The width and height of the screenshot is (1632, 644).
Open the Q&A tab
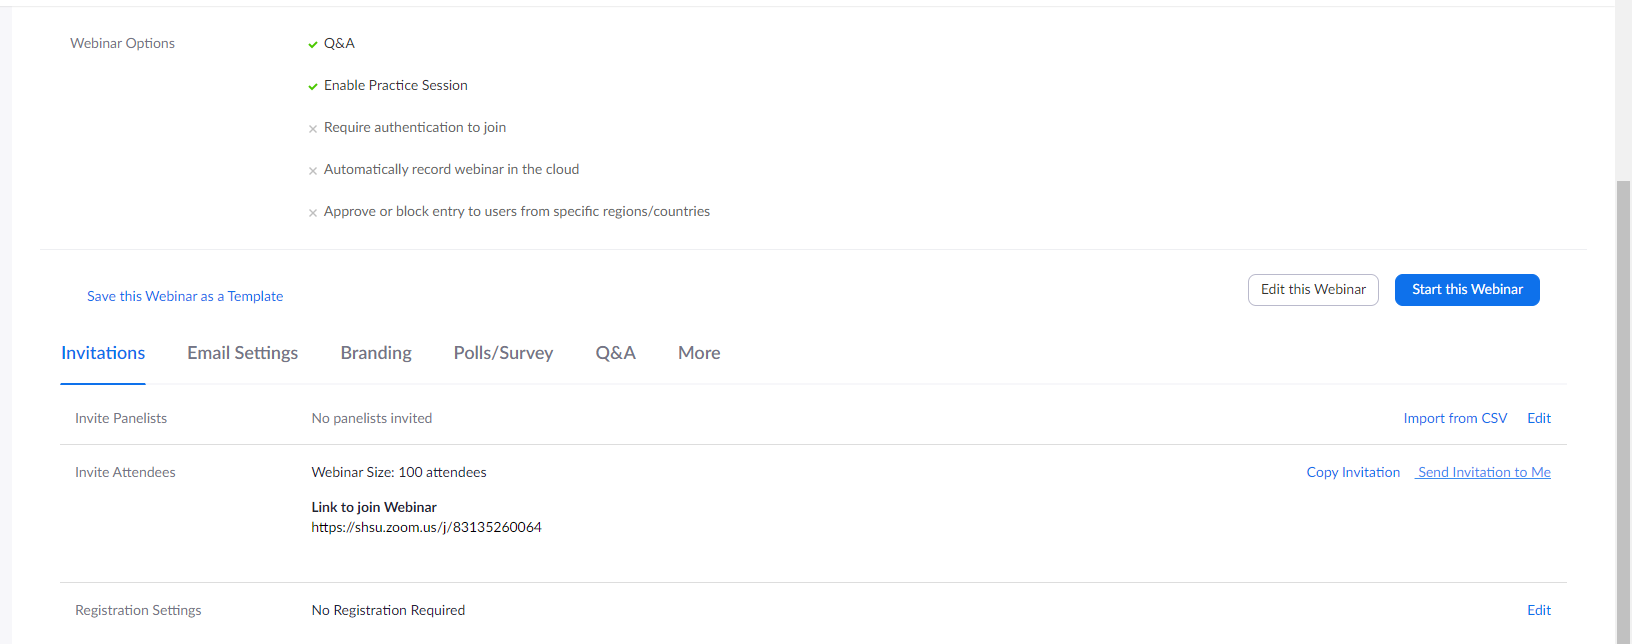click(x=615, y=353)
